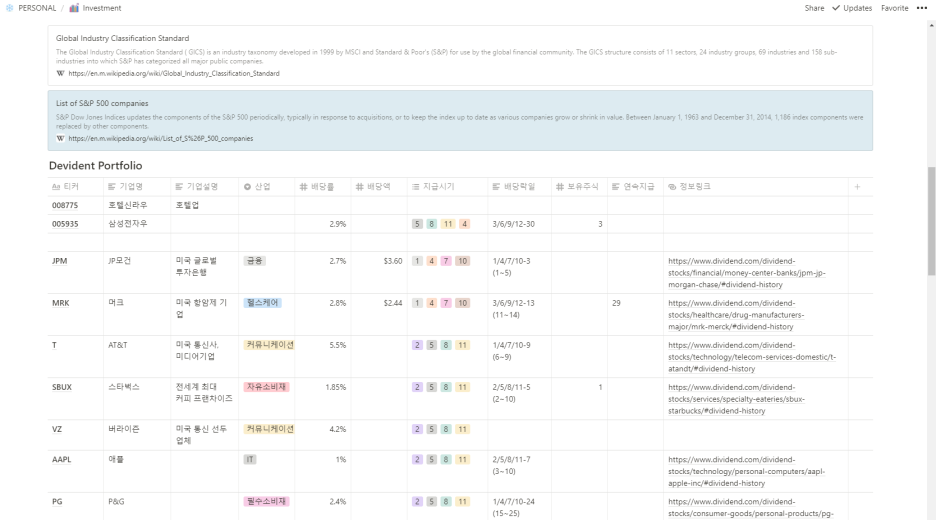The height and width of the screenshot is (520, 936).
Task: Open the 배당률 column header
Action: 322,187
